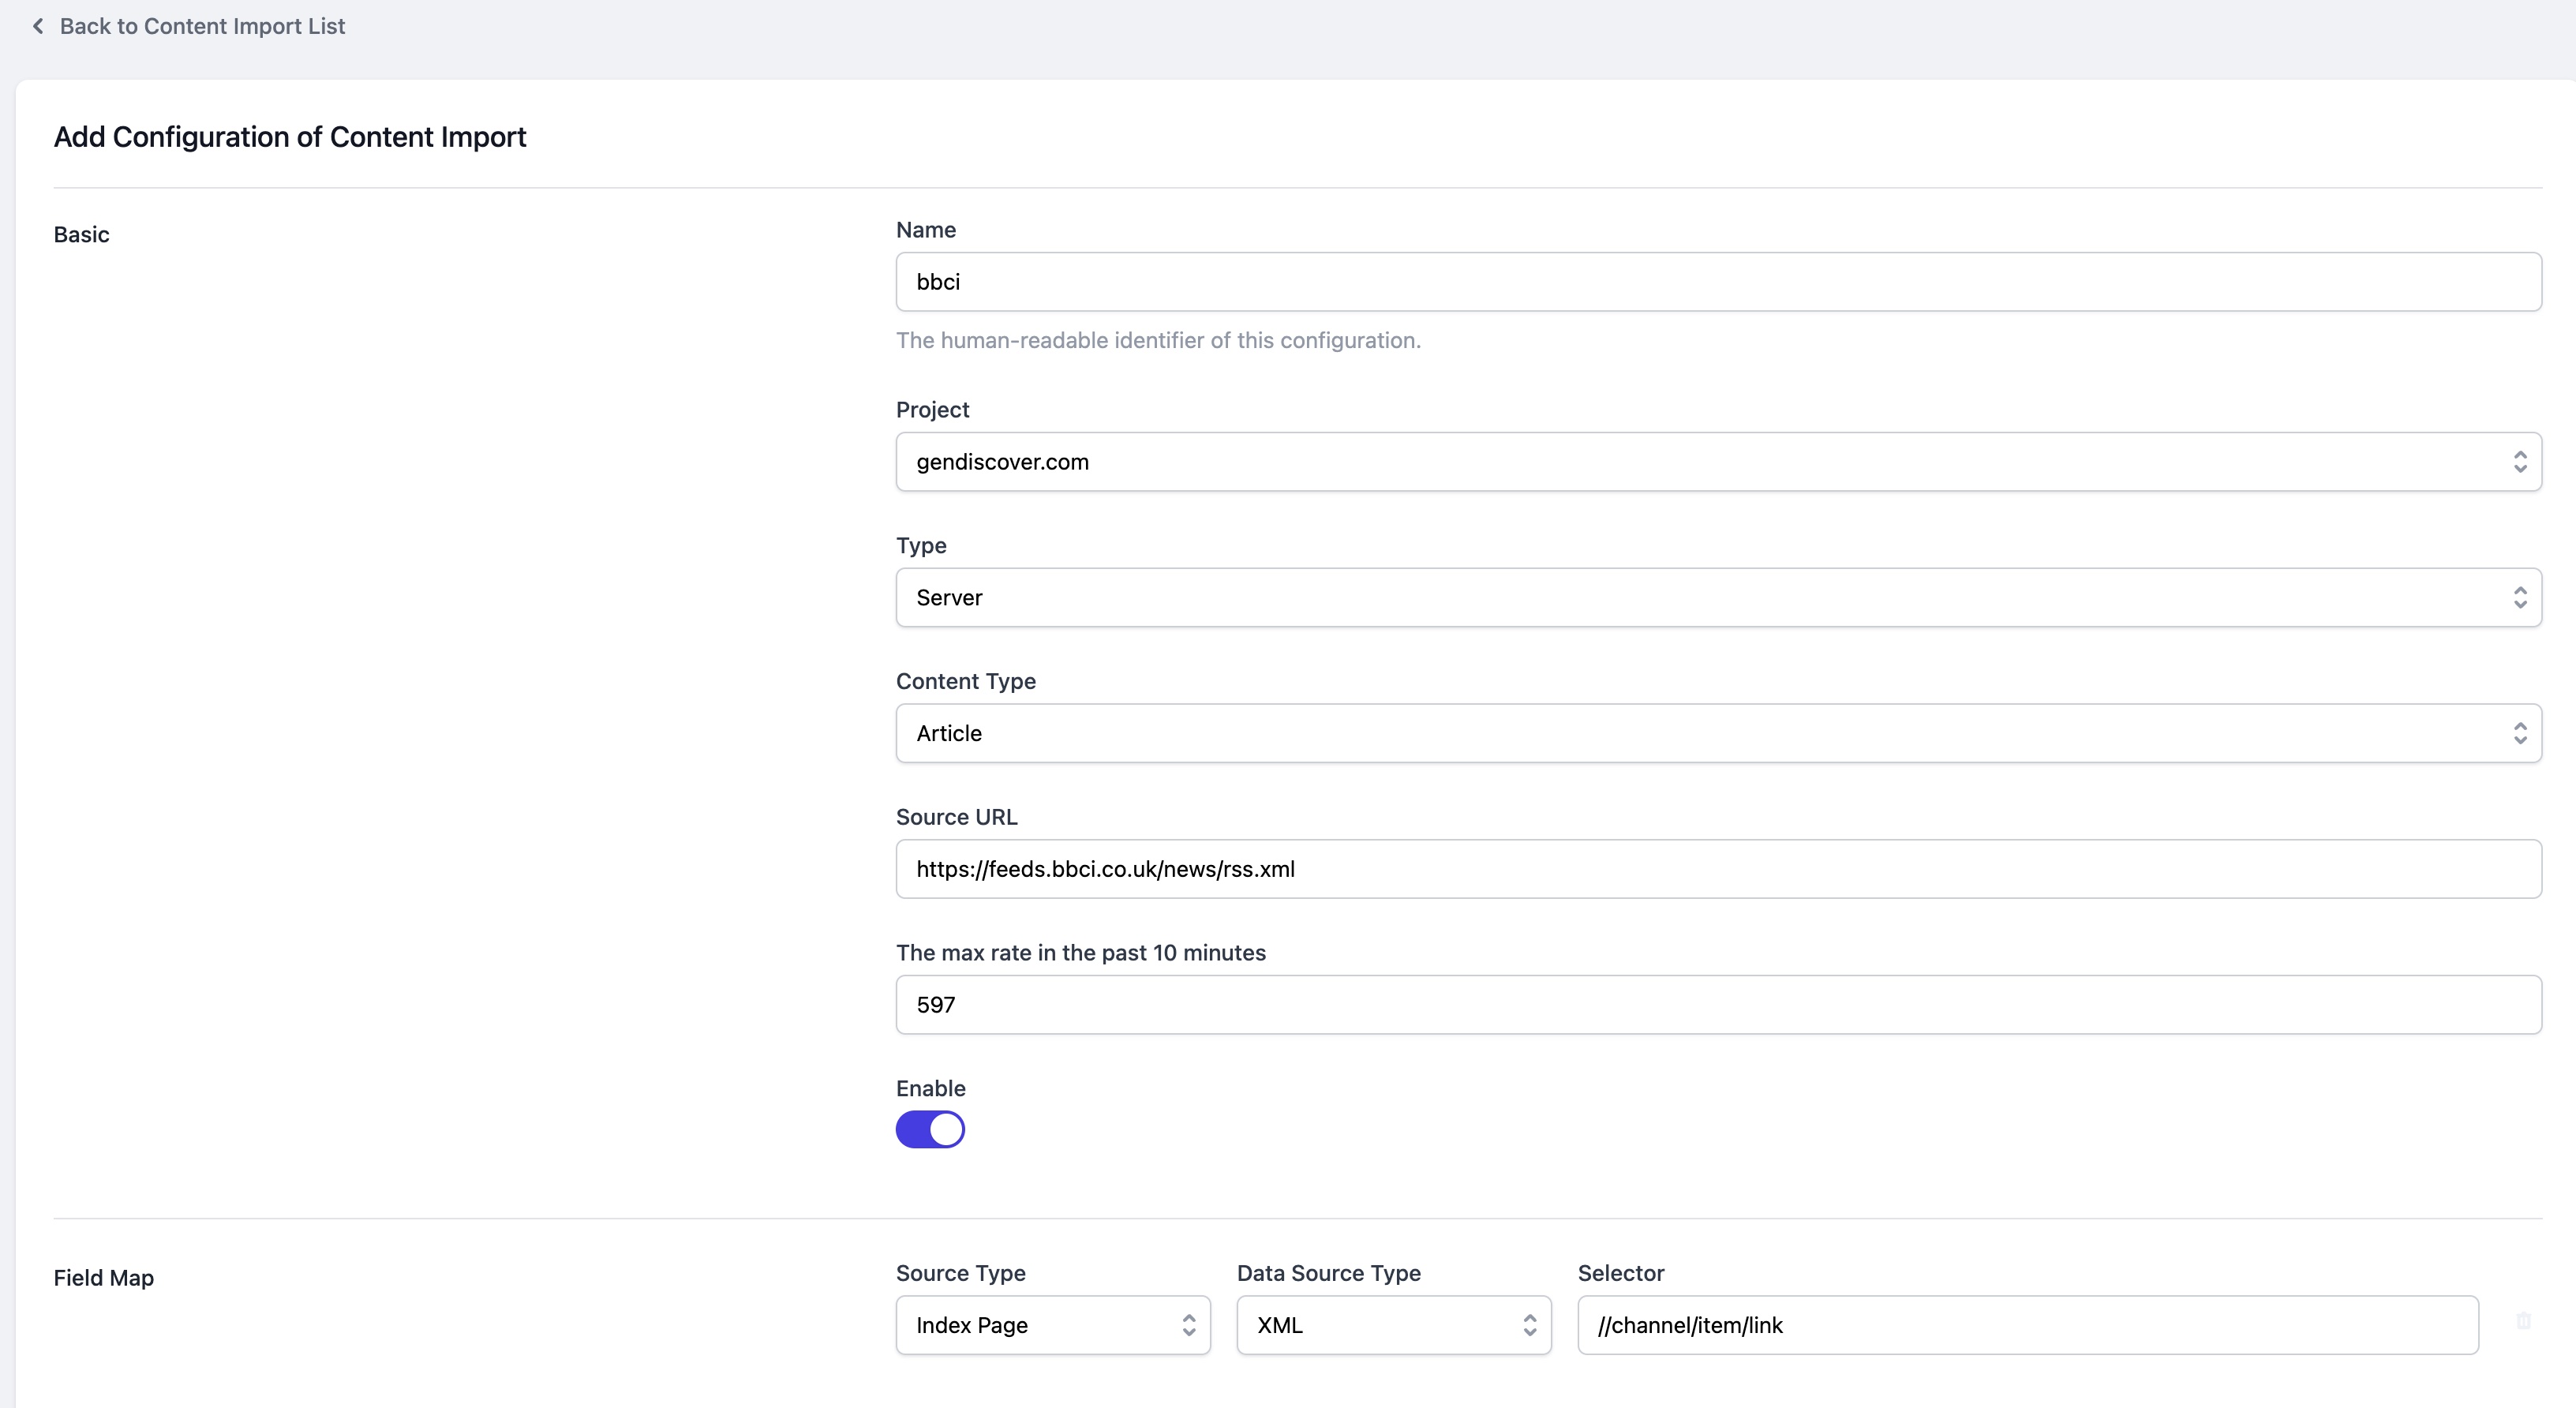Click the up-down arrows on Type select
Image resolution: width=2576 pixels, height=1408 pixels.
(2519, 597)
